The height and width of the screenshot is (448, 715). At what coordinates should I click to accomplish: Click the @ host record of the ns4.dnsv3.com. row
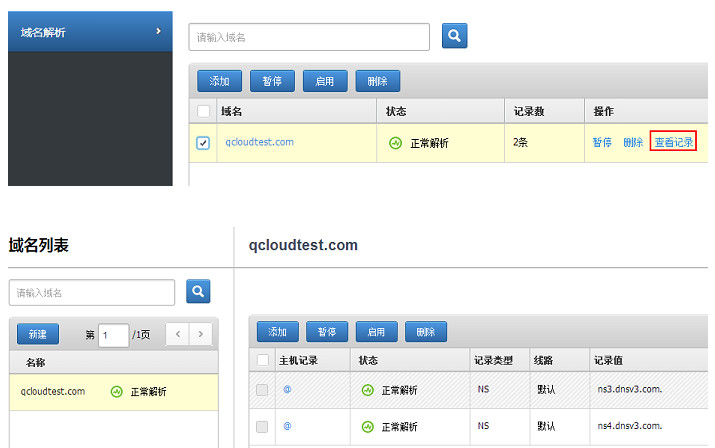(x=287, y=426)
